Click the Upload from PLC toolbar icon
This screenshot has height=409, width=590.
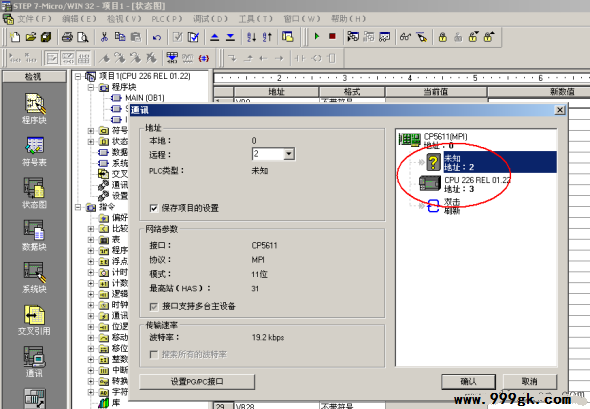point(214,37)
